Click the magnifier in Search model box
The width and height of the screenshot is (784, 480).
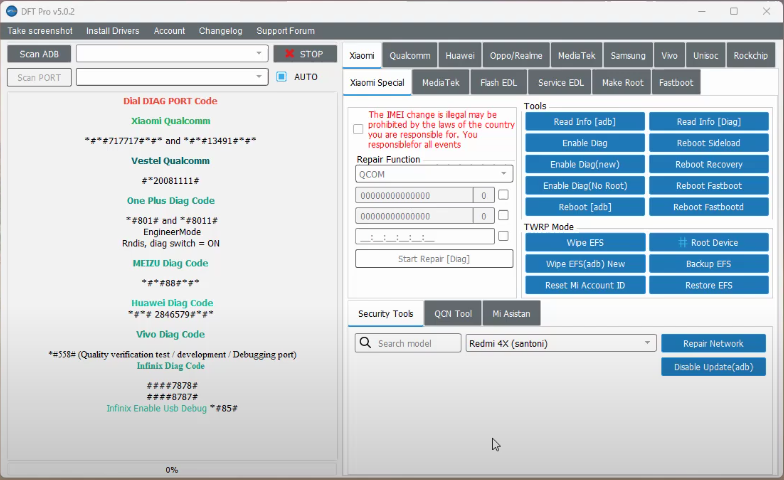tap(367, 344)
